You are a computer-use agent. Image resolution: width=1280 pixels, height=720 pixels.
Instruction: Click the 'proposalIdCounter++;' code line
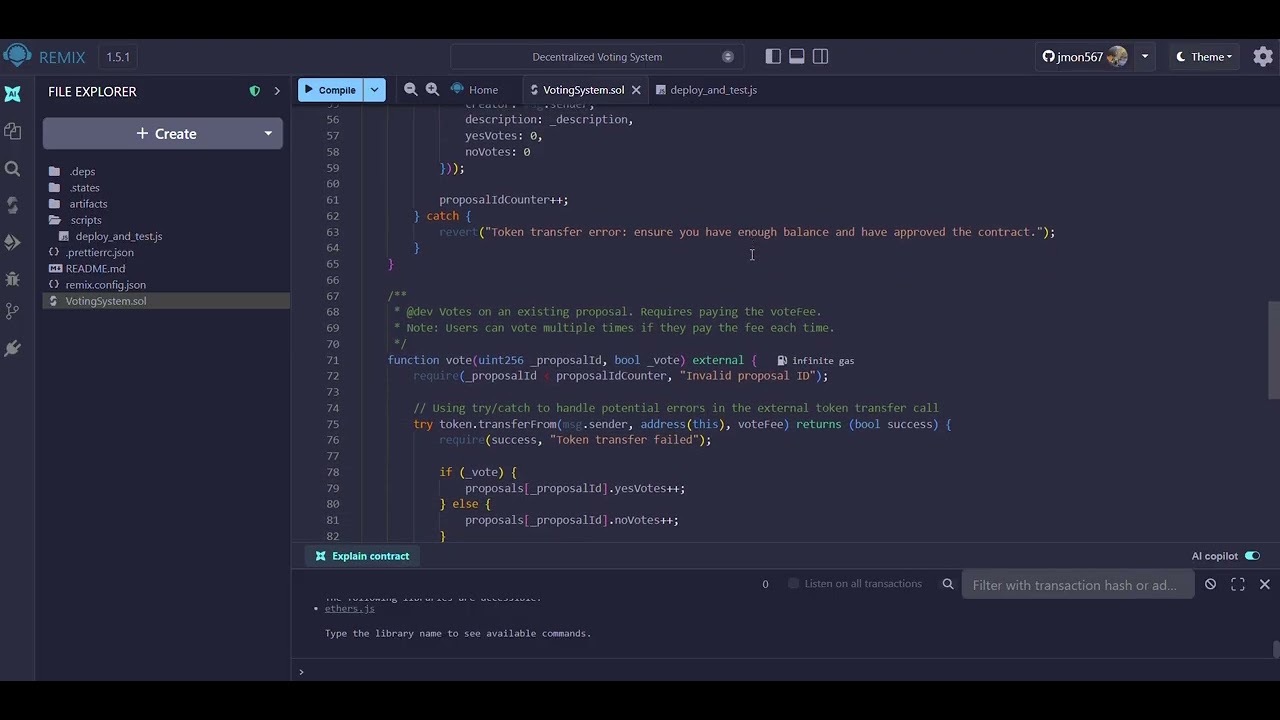click(x=504, y=200)
